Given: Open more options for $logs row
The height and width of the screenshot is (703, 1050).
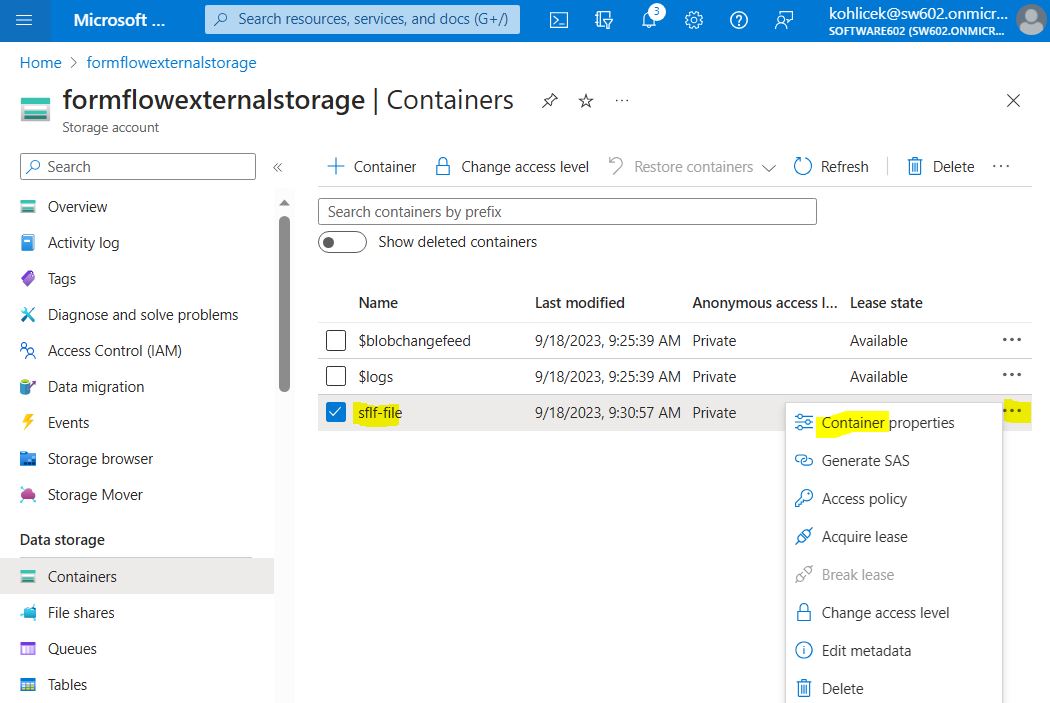Looking at the screenshot, I should [1012, 376].
